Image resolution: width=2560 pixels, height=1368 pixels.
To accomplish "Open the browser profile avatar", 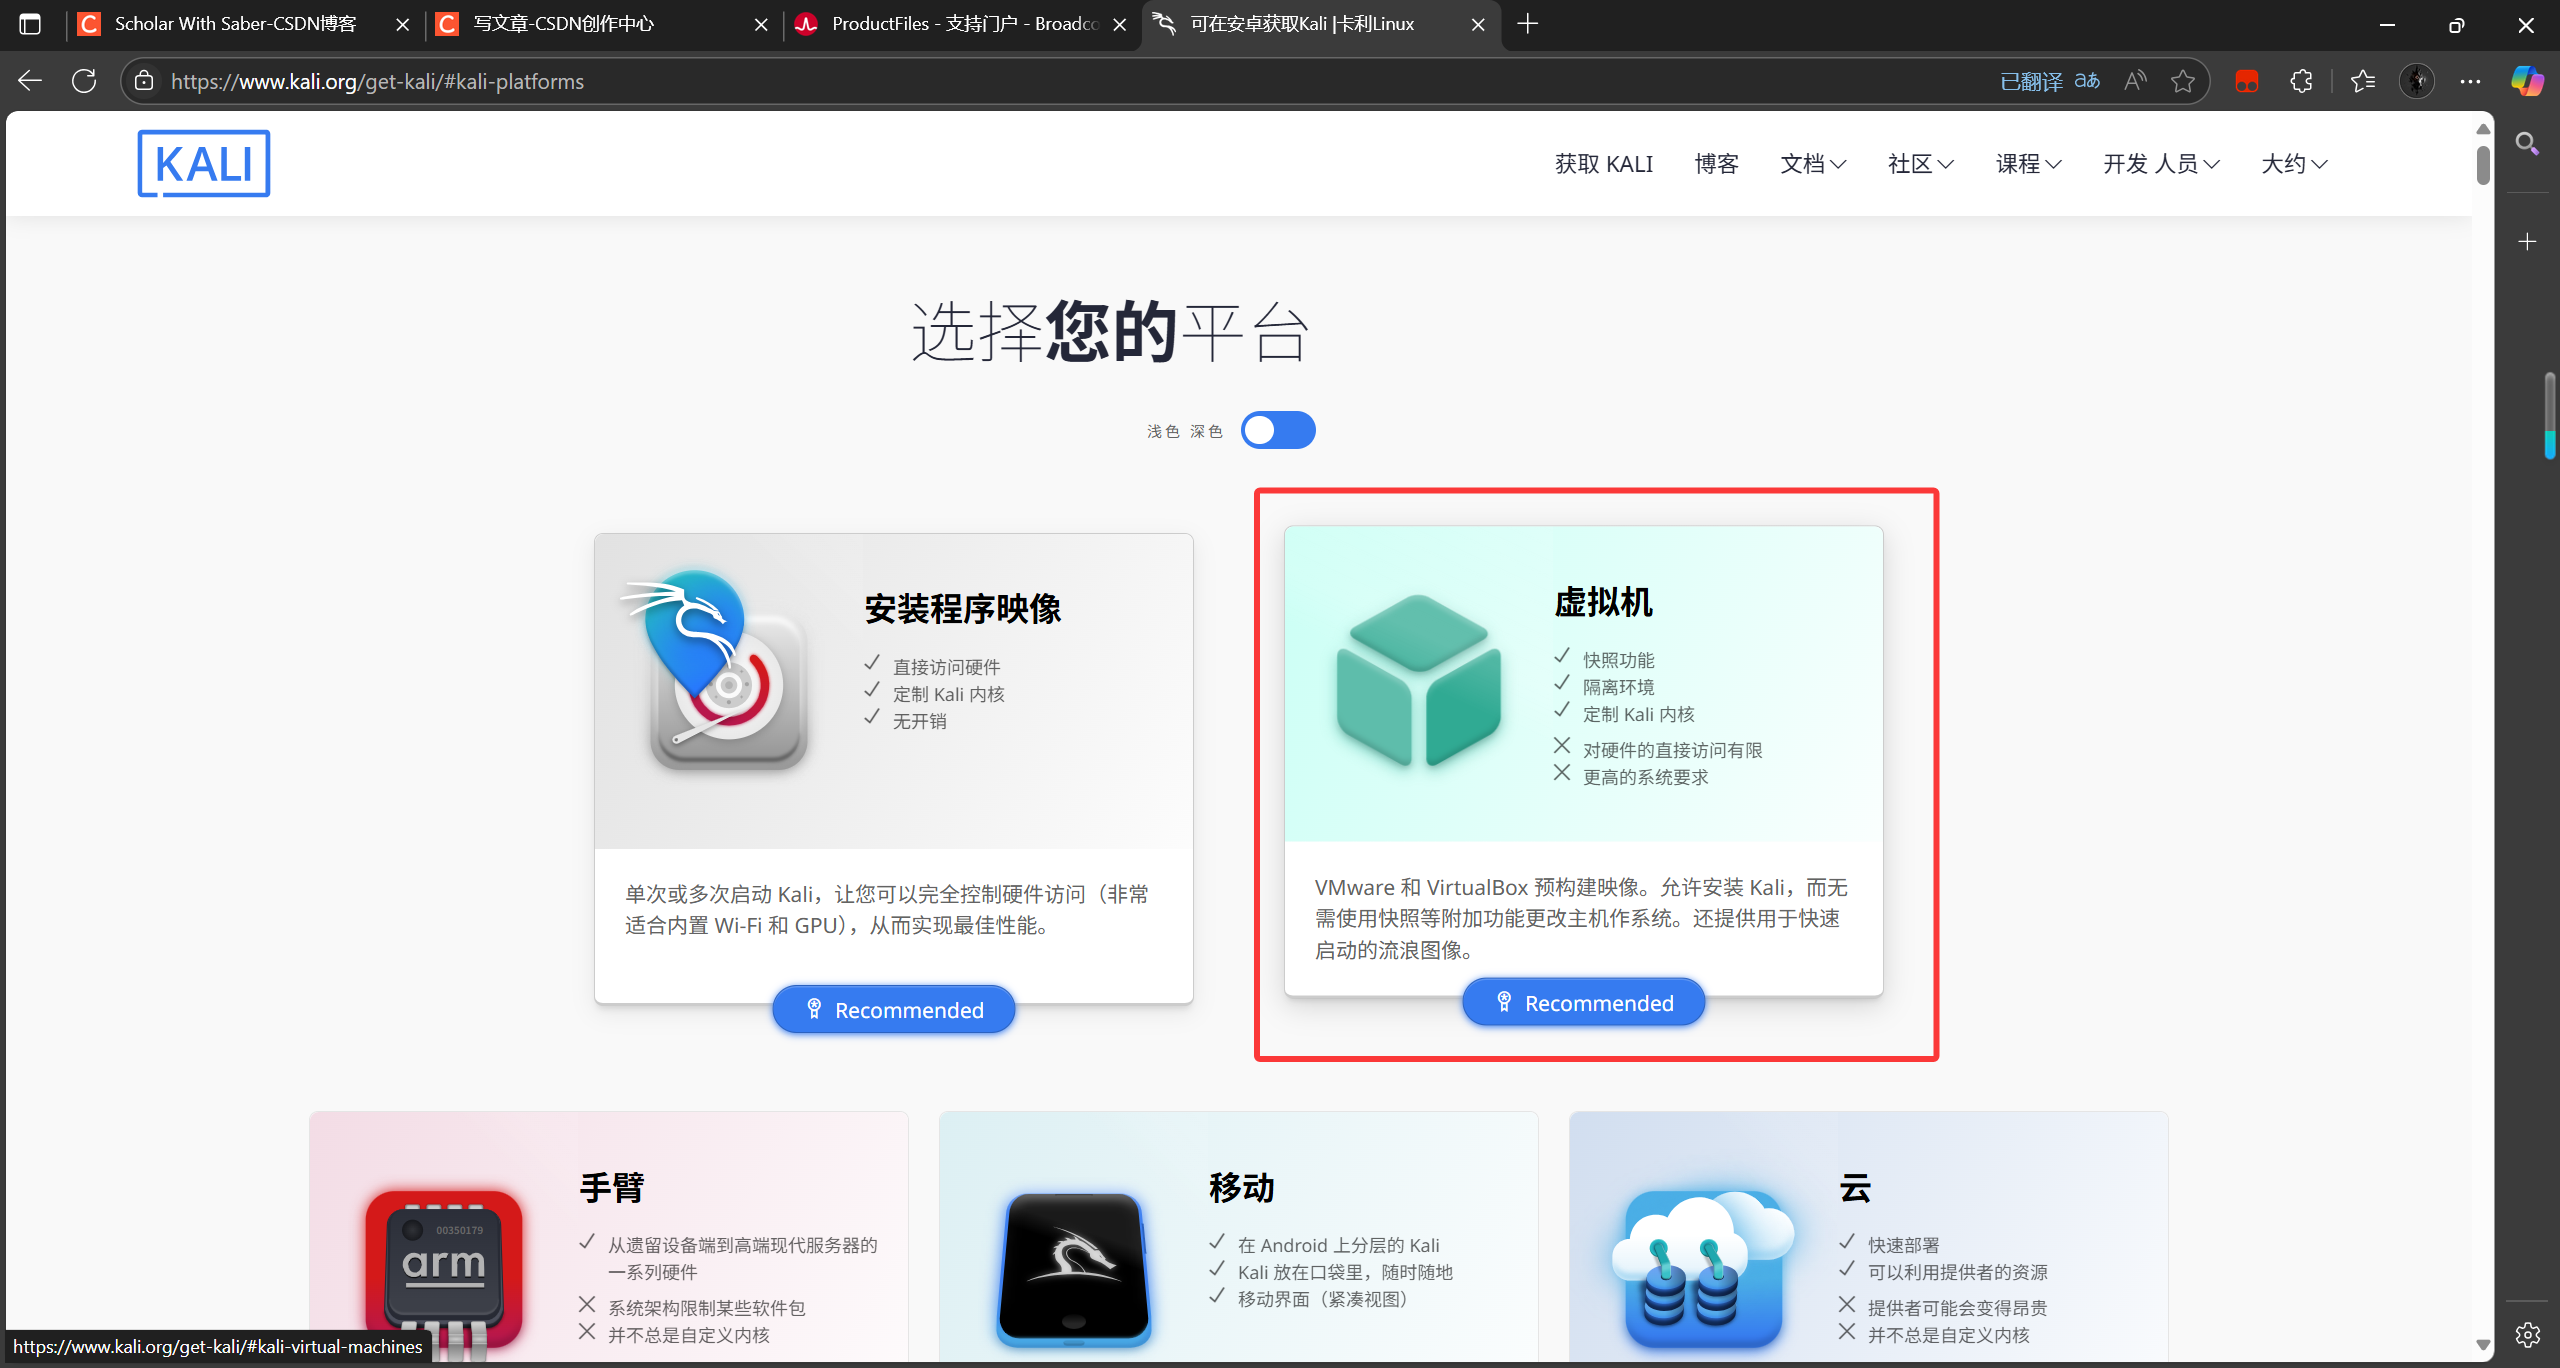I will pyautogui.click(x=2417, y=81).
